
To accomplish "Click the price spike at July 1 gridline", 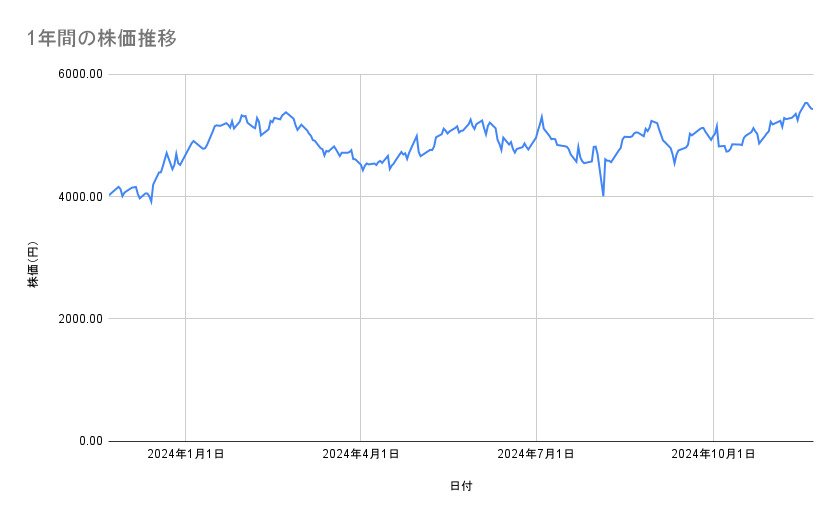I will coord(541,116).
